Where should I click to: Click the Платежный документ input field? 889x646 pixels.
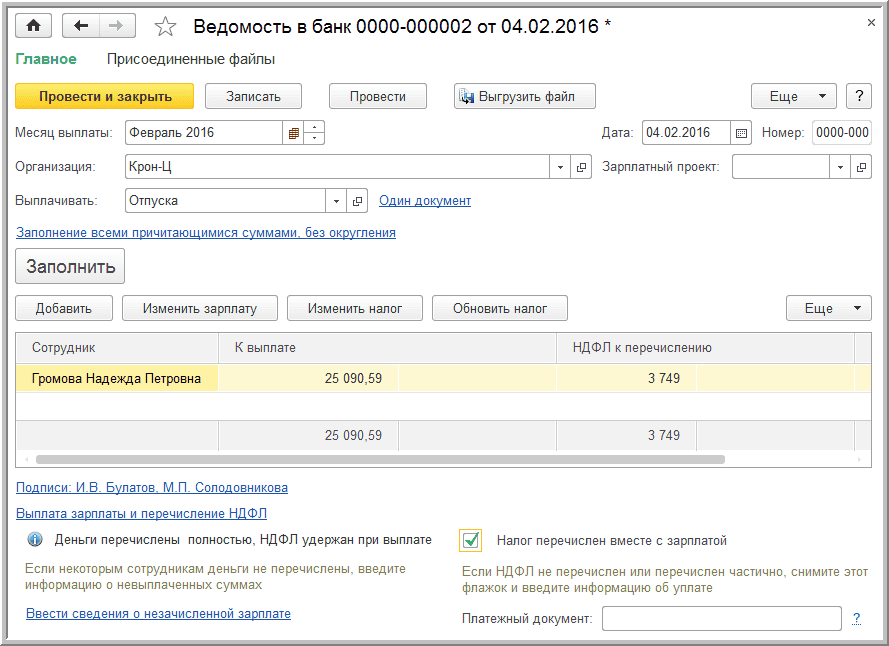tap(721, 619)
